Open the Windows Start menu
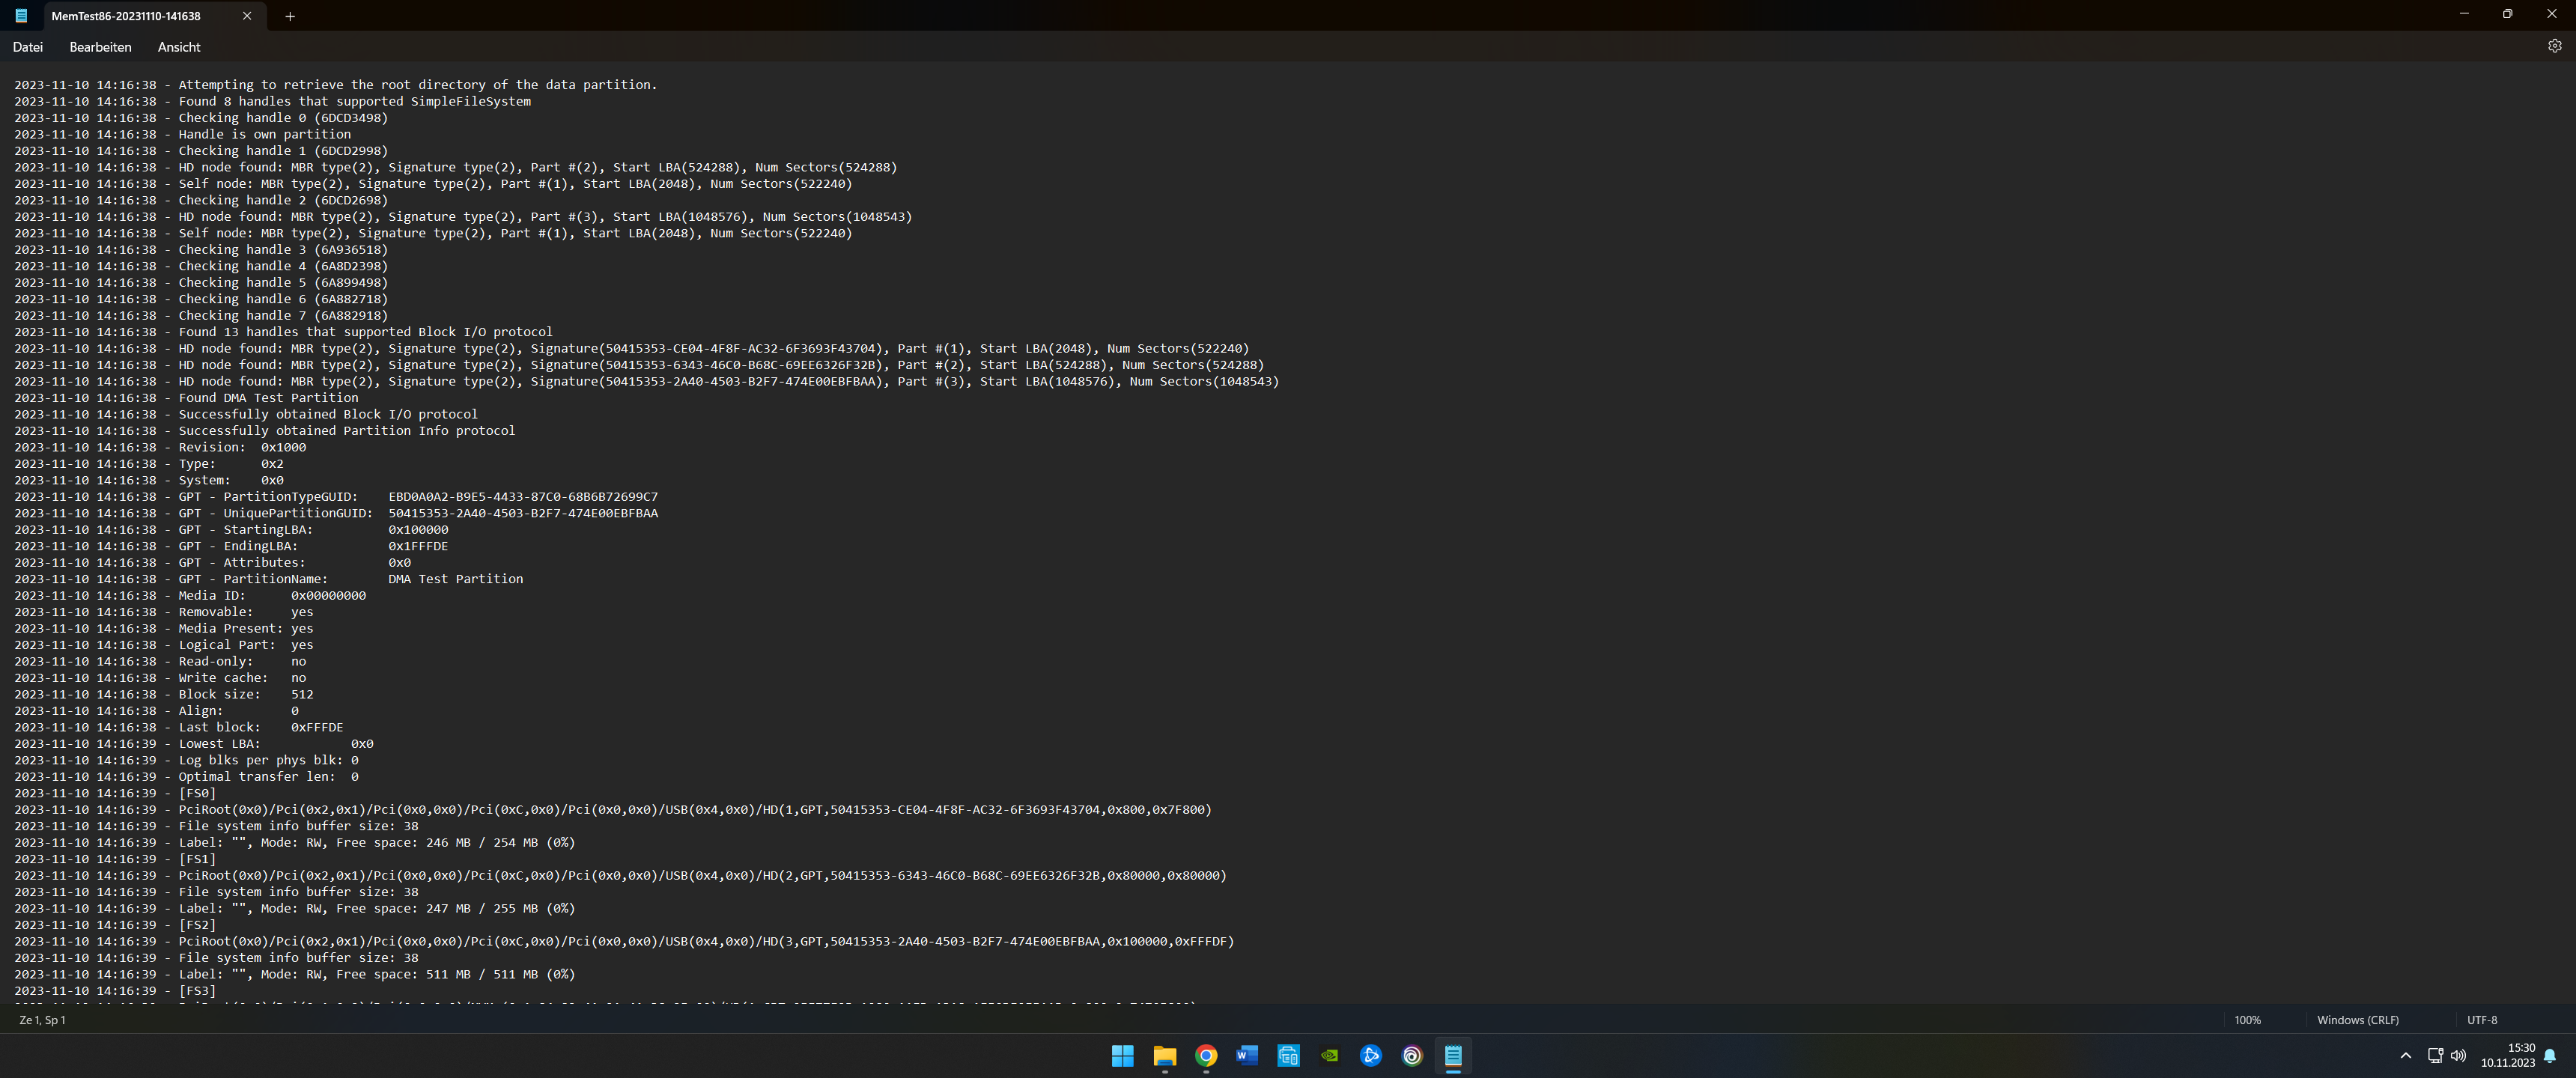The image size is (2576, 1078). coord(1122,1055)
